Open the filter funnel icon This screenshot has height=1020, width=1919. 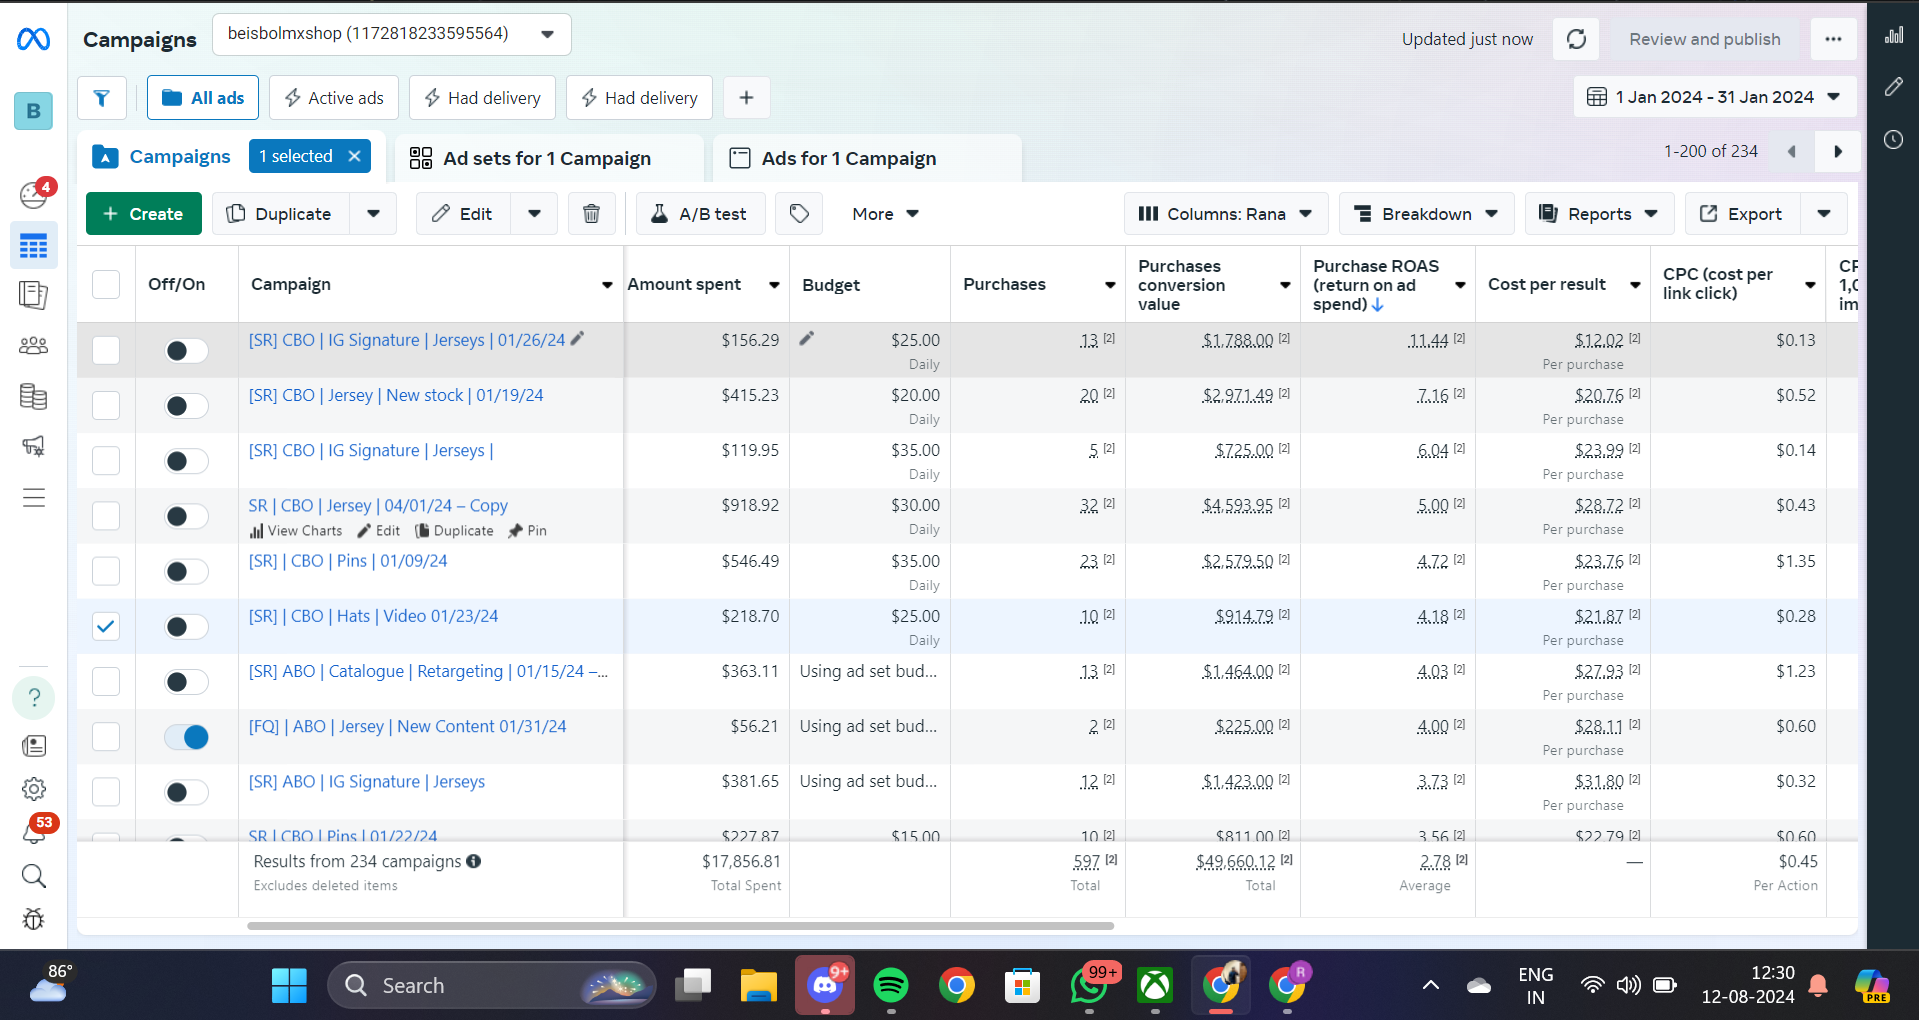102,98
